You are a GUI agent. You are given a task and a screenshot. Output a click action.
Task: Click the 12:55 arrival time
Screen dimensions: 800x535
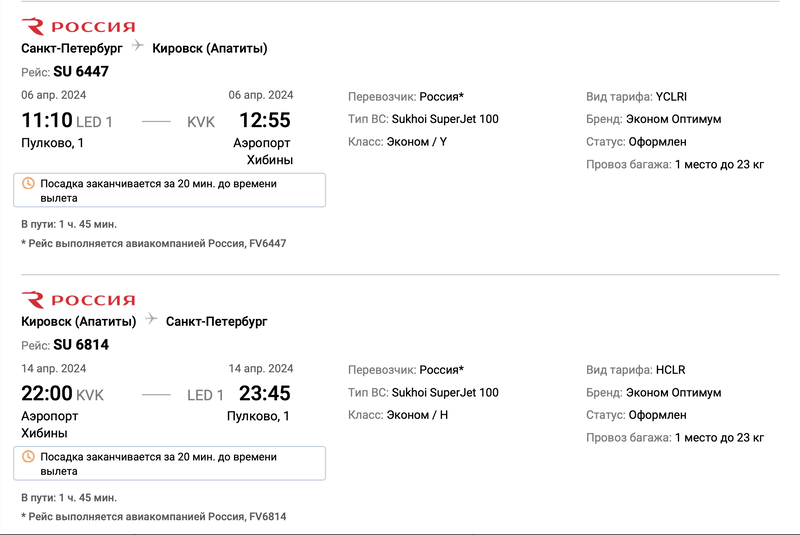(265, 120)
